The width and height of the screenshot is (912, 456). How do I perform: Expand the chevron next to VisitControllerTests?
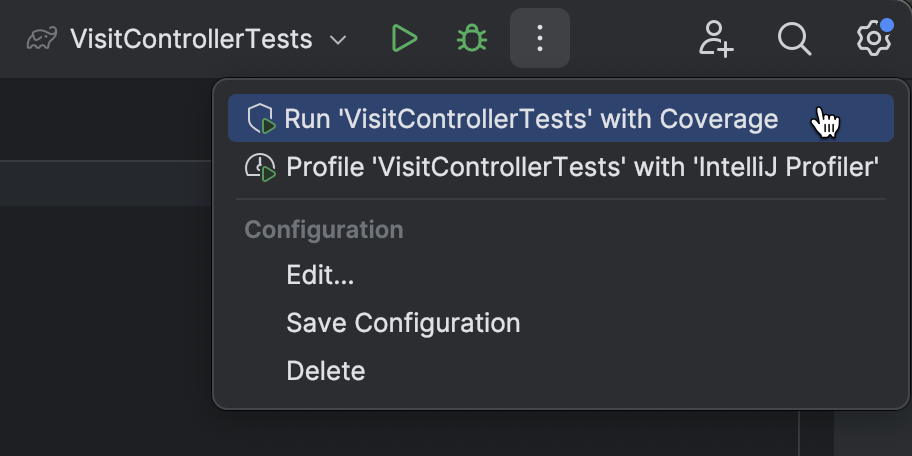click(x=338, y=41)
